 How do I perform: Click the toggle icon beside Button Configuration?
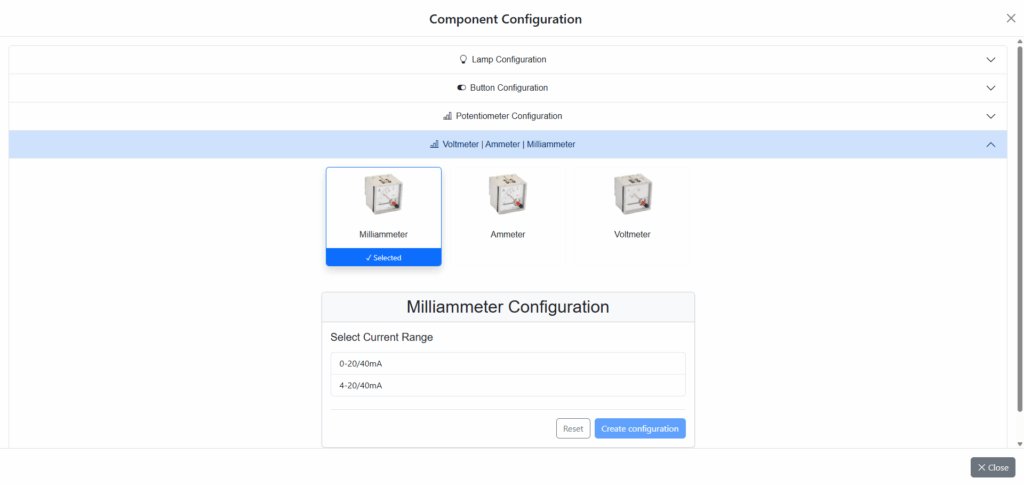pos(462,88)
